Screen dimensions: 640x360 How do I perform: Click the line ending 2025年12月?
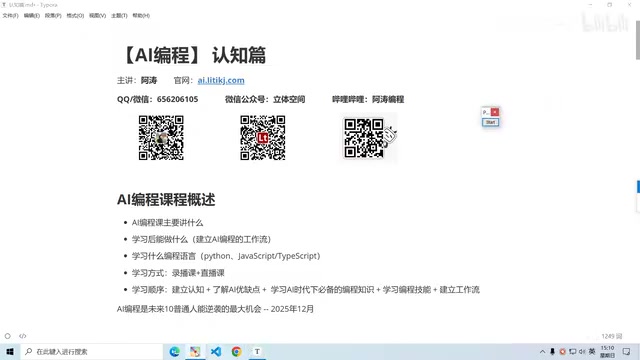[216, 309]
